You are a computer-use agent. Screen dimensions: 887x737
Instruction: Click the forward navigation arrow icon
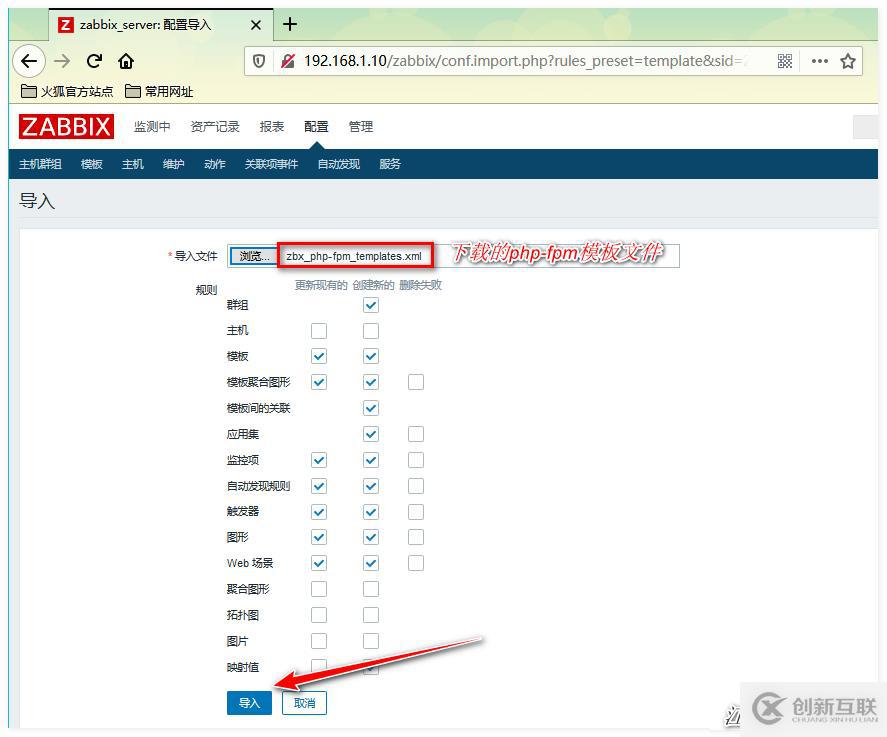pyautogui.click(x=61, y=60)
